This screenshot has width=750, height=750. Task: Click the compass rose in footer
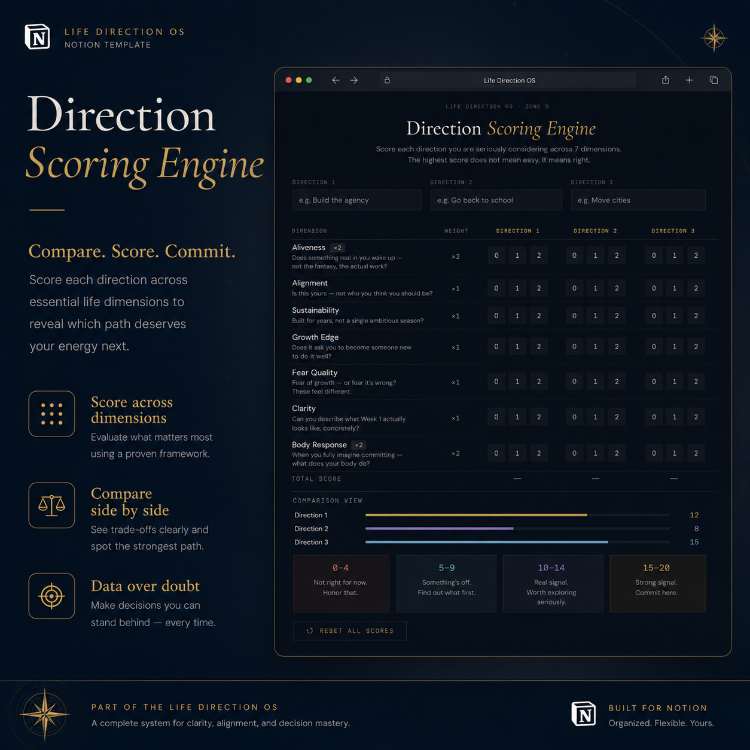pyautogui.click(x=44, y=714)
